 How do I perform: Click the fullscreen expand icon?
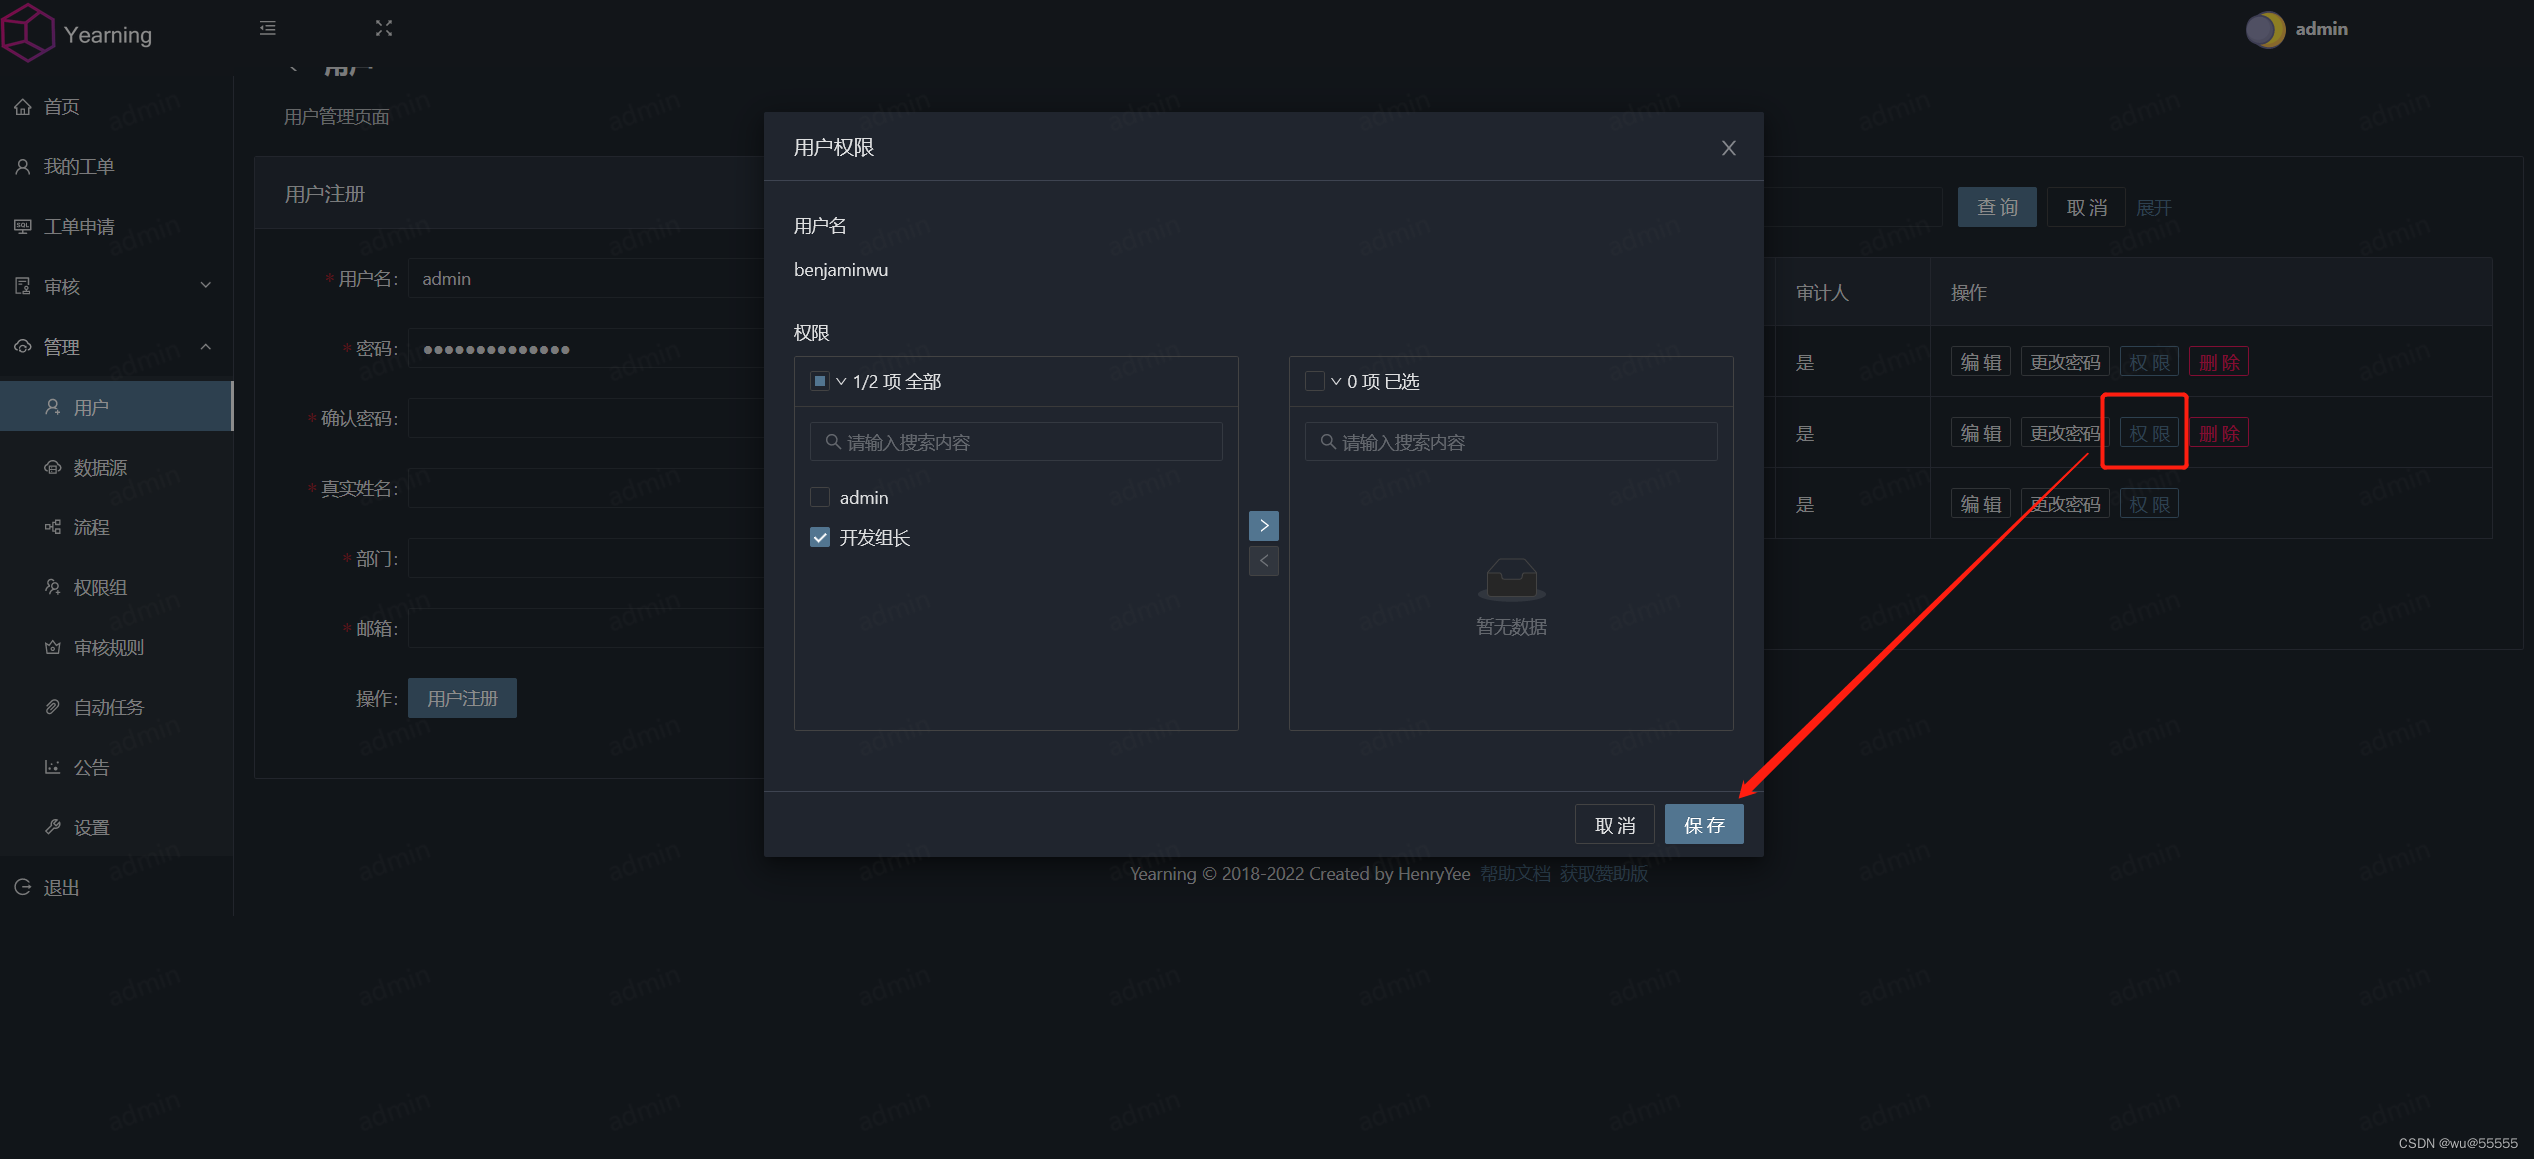coord(384,28)
